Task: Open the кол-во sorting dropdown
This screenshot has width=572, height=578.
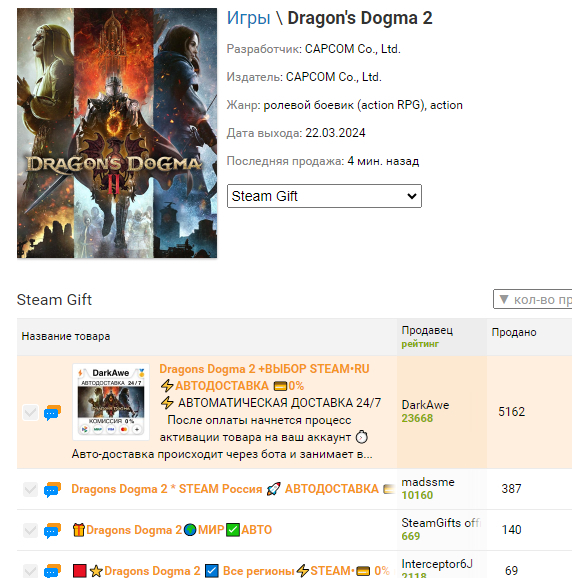Action: tap(533, 299)
